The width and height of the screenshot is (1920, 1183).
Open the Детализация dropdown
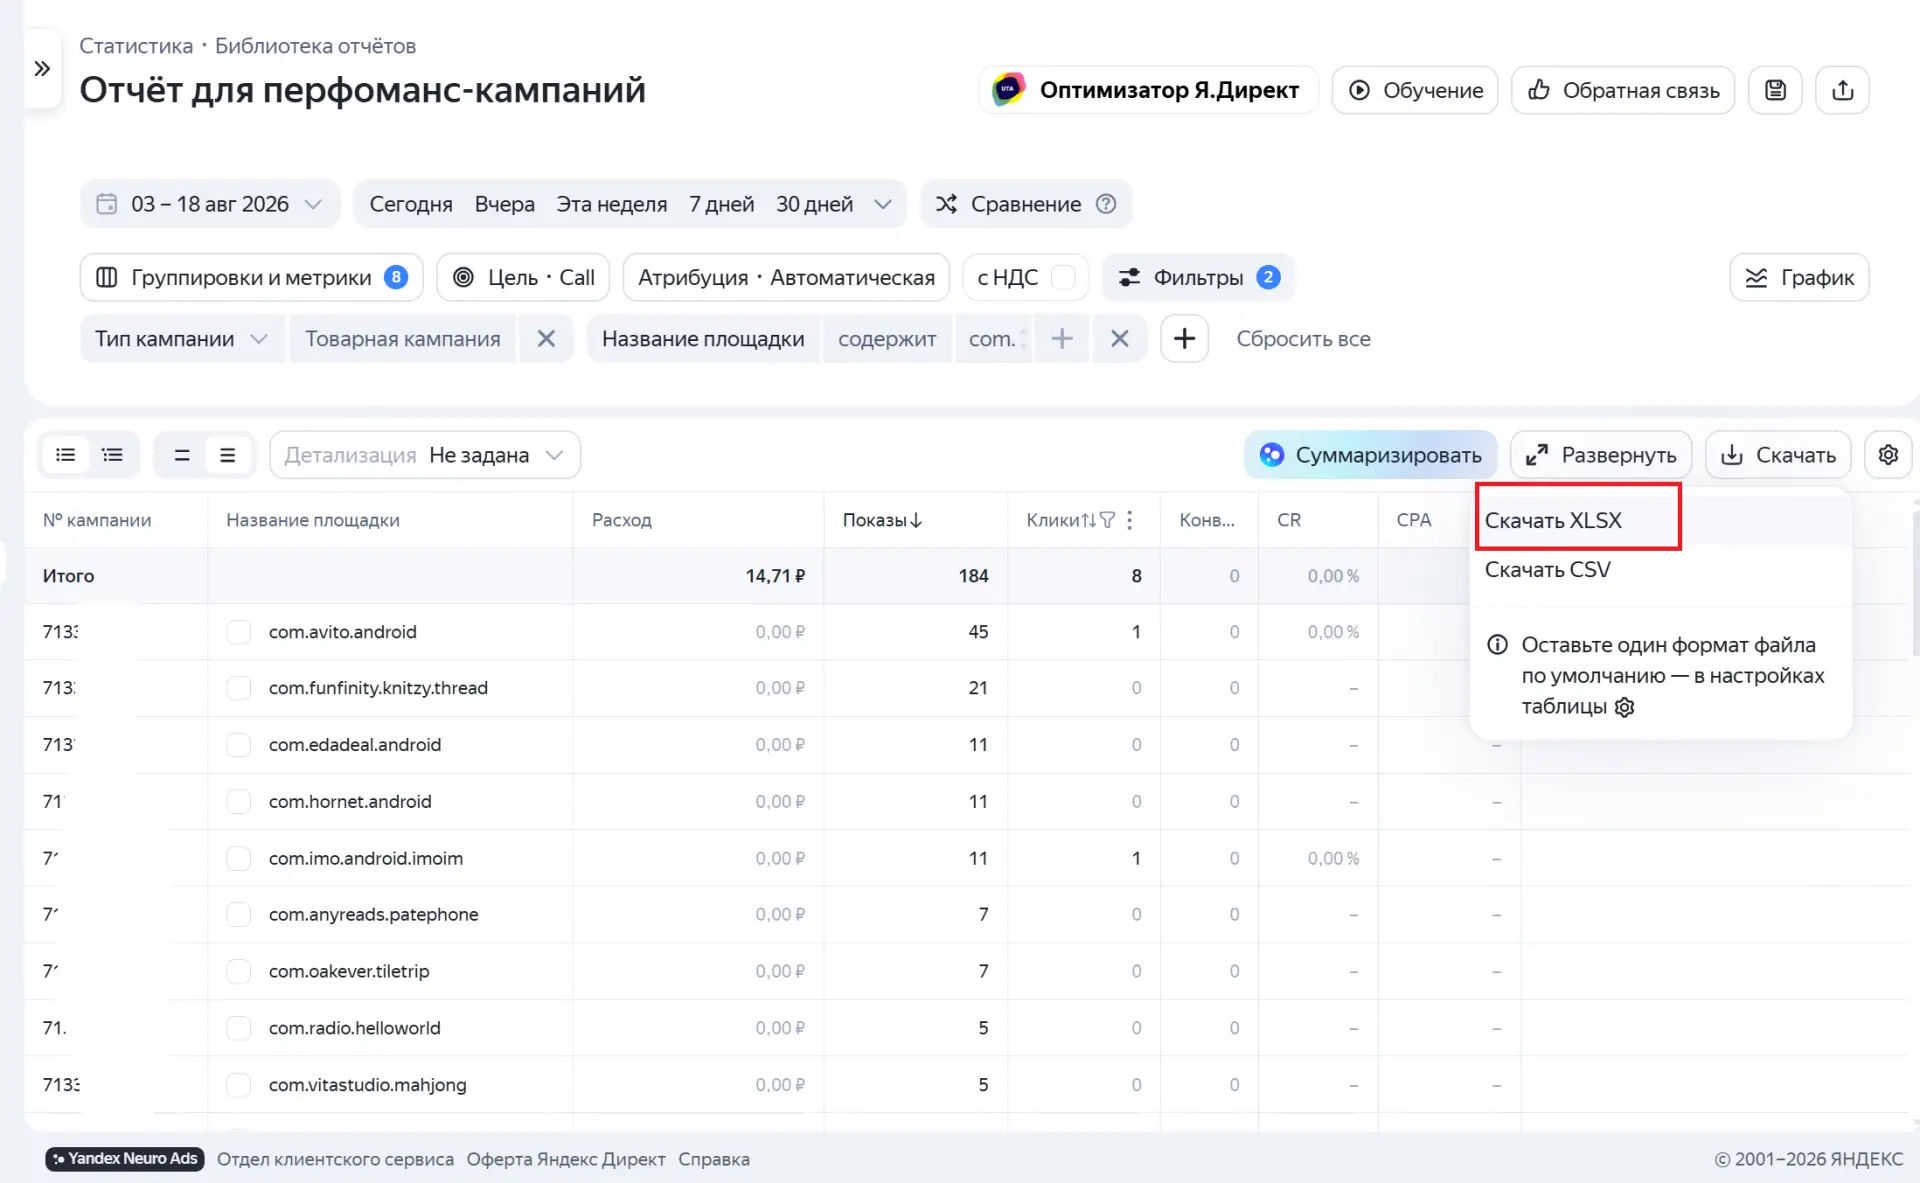(x=425, y=455)
